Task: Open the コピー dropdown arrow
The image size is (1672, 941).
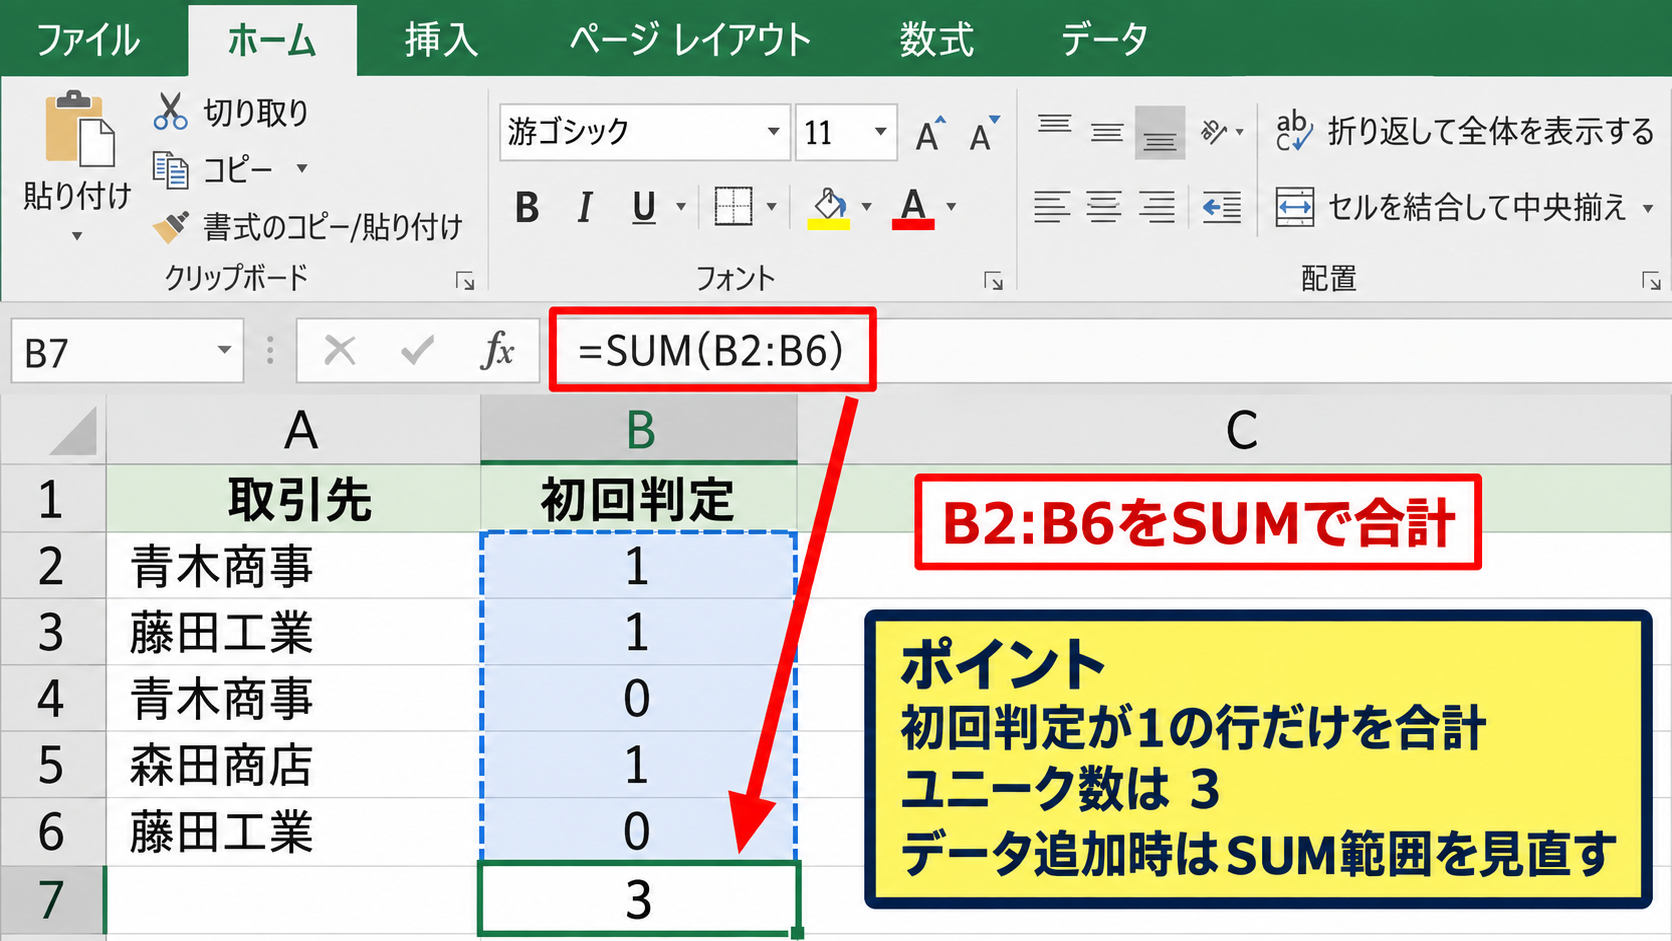Action: pyautogui.click(x=302, y=169)
